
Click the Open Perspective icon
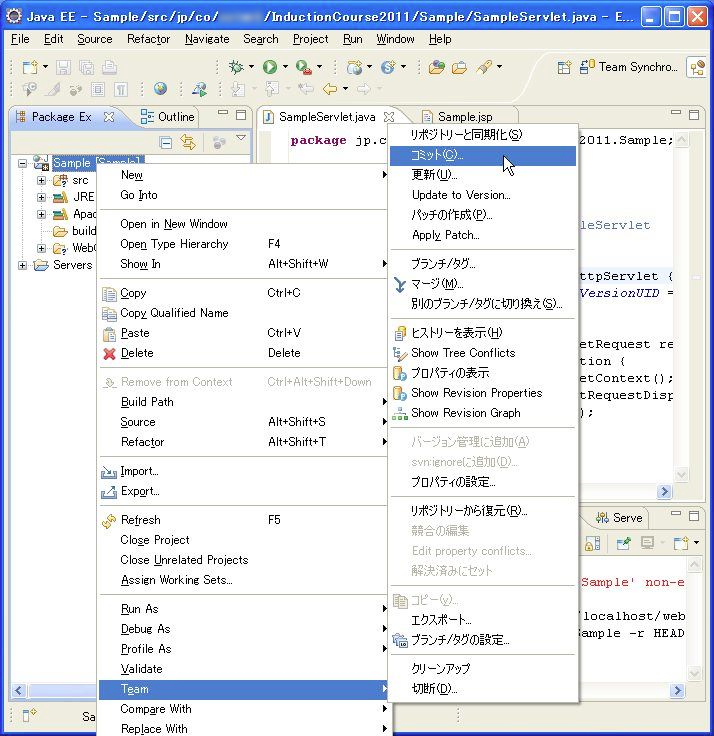pos(564,67)
